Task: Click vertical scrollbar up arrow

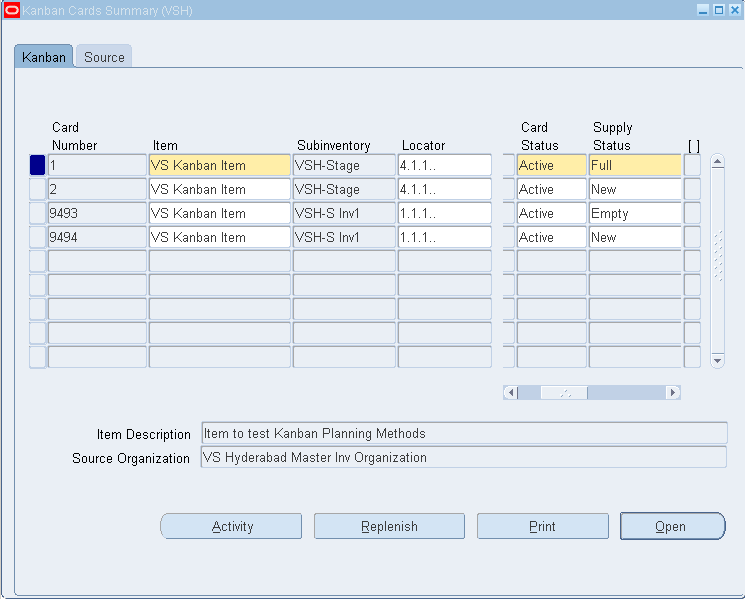Action: [x=717, y=162]
